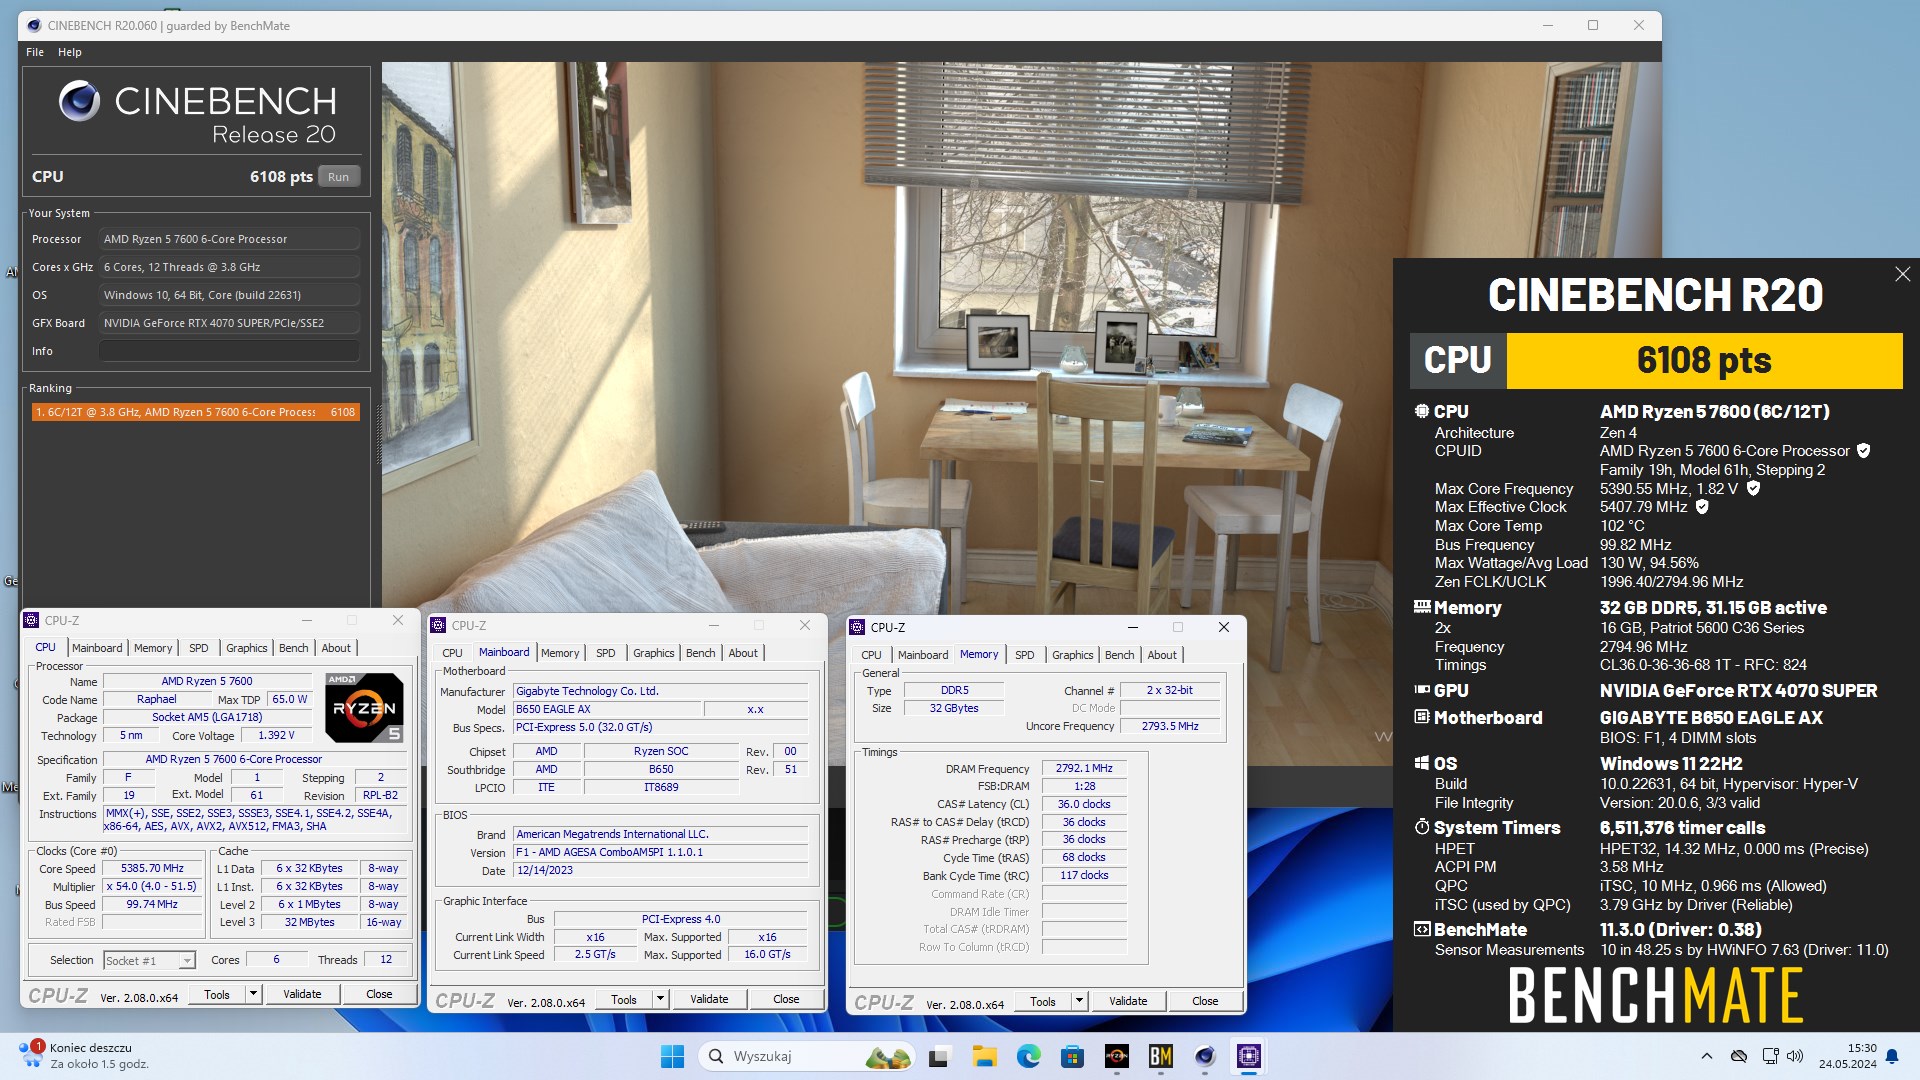Open SPD tab in Memory CPU-Z window
Image resolution: width=1920 pixels, height=1080 pixels.
[x=1025, y=655]
